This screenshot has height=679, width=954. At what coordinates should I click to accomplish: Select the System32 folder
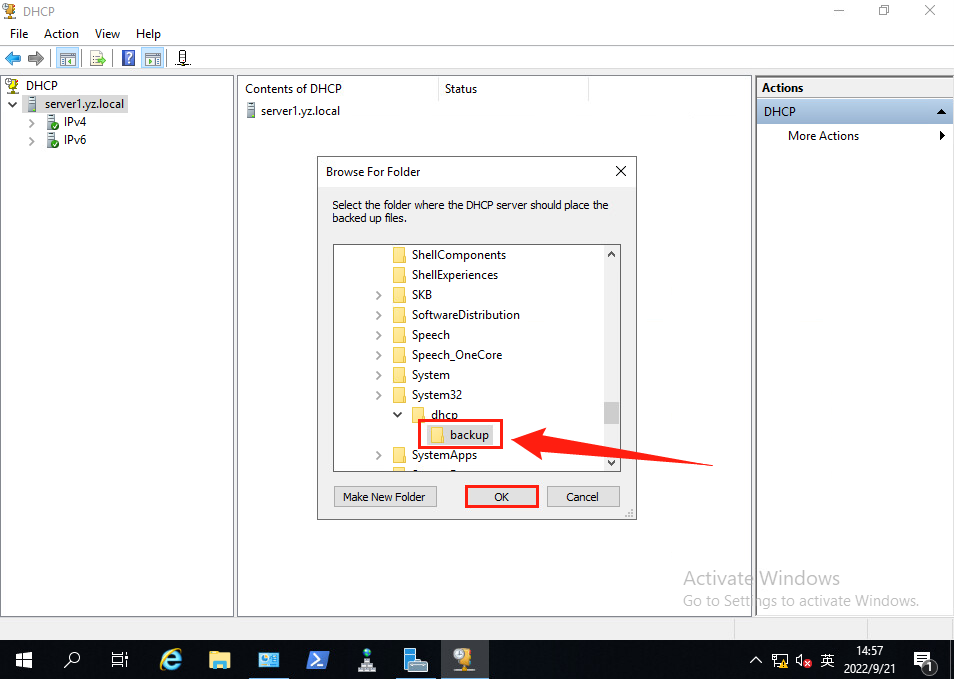[437, 395]
